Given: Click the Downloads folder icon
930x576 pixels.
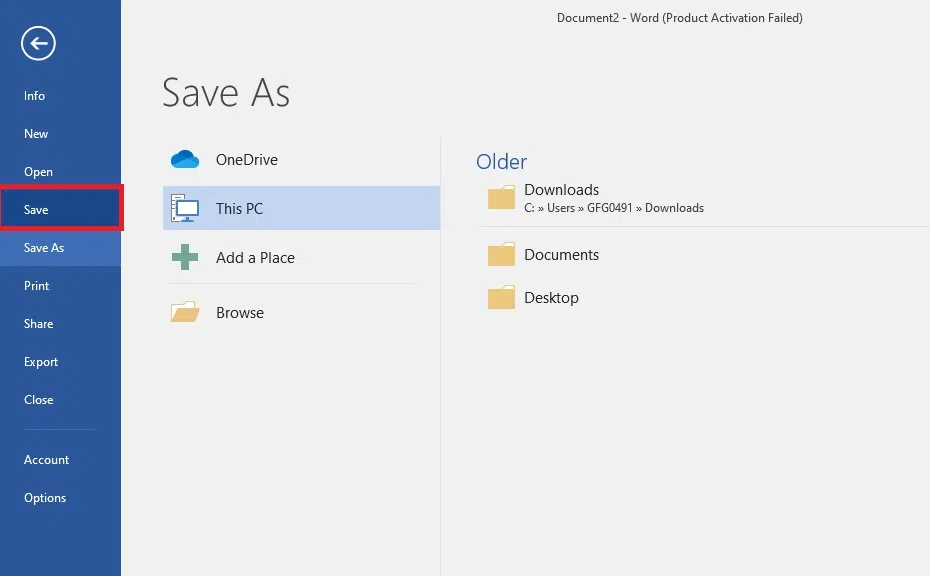Looking at the screenshot, I should click(501, 198).
